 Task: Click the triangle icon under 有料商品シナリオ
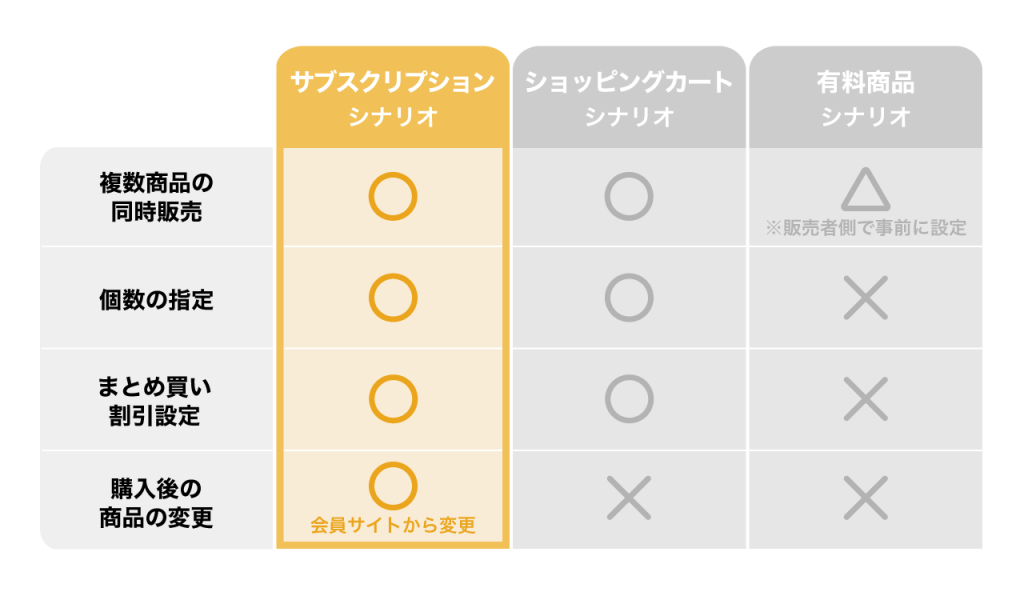(x=865, y=189)
